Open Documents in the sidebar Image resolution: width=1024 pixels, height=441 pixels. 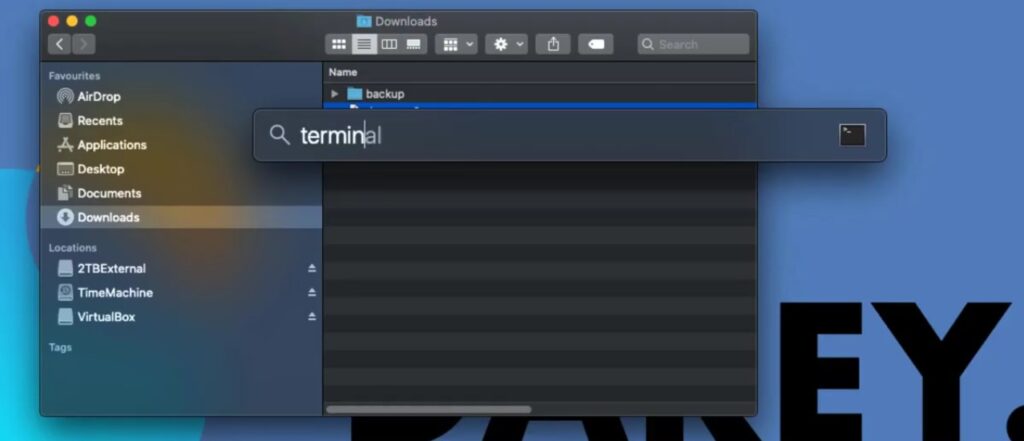coord(181,193)
